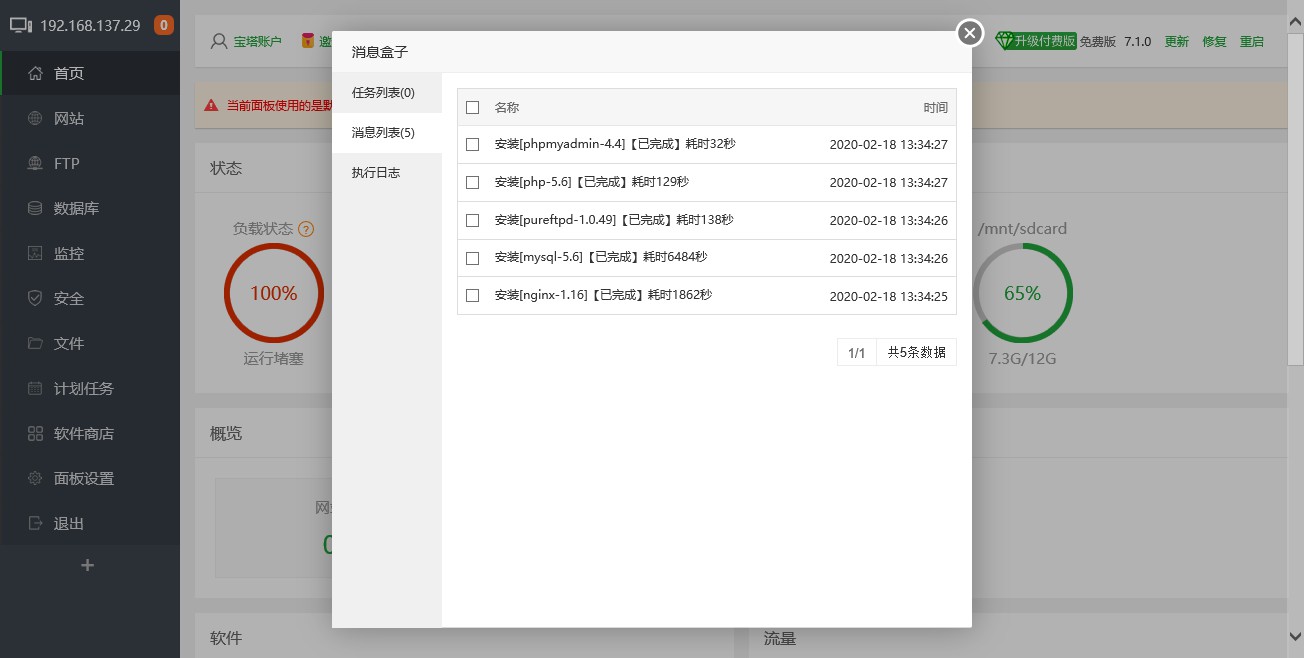
Task: Click the load status 100% ring
Action: (x=273, y=293)
